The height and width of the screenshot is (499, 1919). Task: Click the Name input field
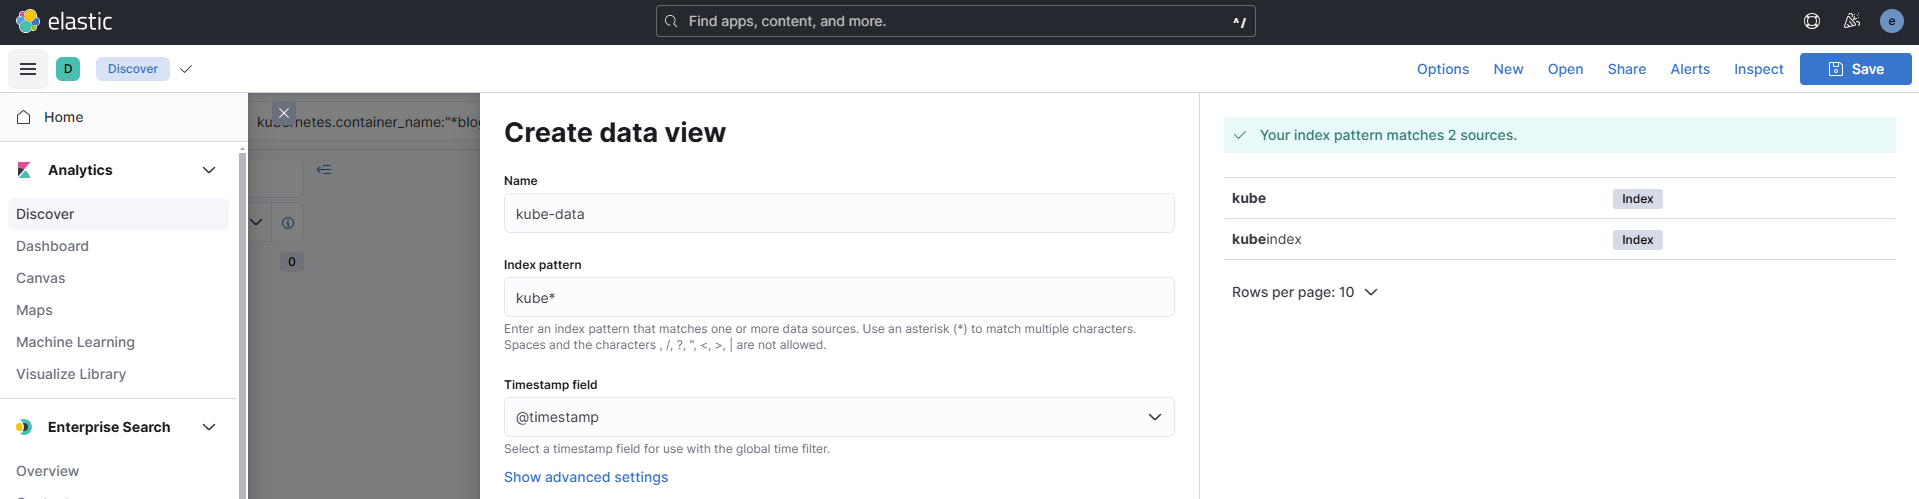click(x=839, y=213)
